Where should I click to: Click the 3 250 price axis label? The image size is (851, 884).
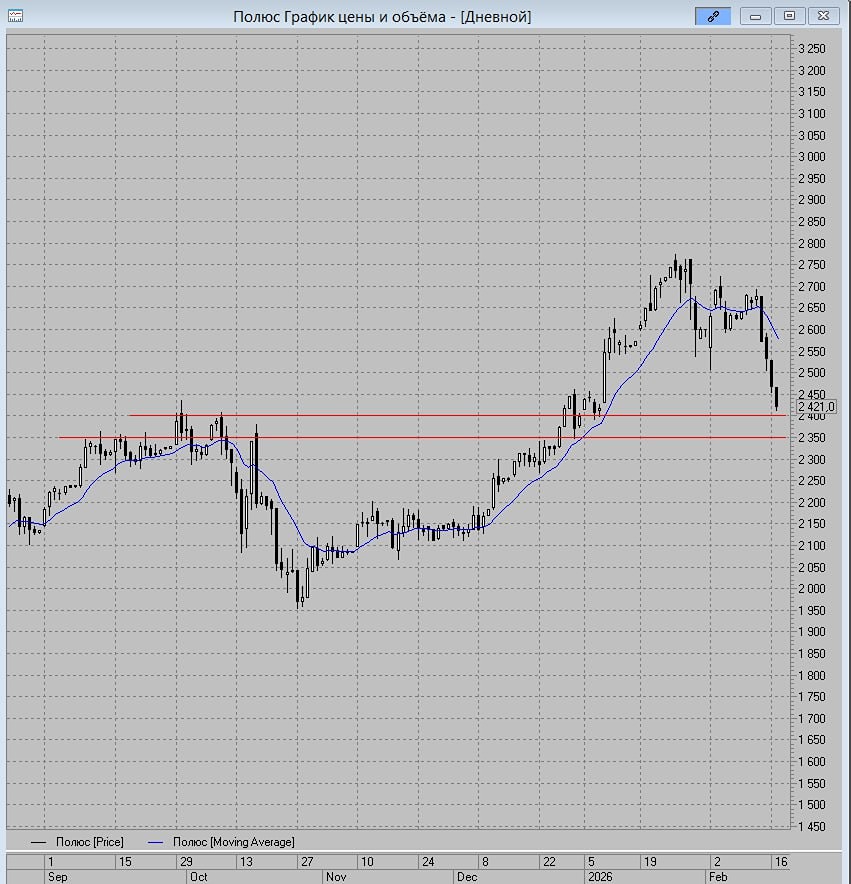click(x=812, y=48)
